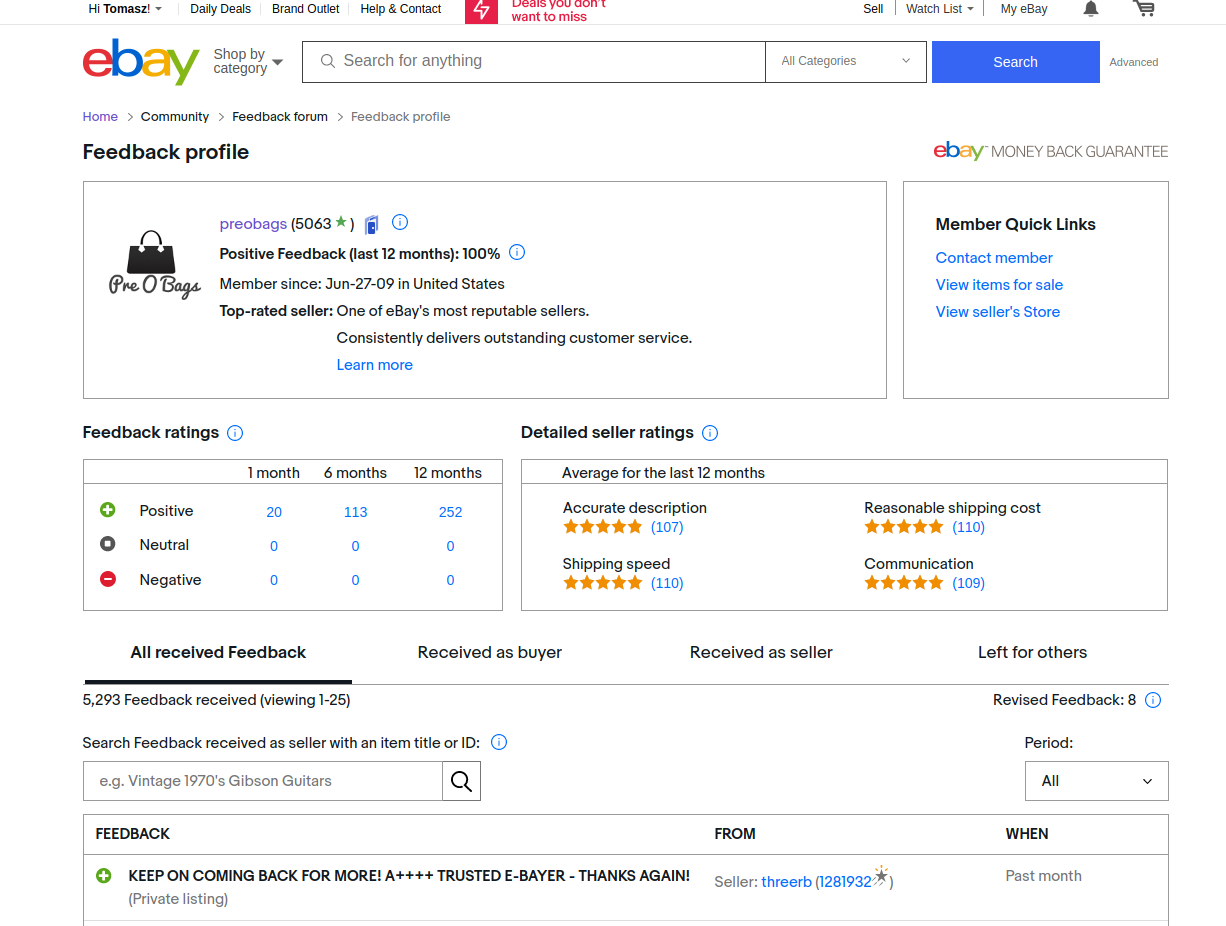Open the Contact member link
This screenshot has width=1226, height=926.
[x=994, y=258]
